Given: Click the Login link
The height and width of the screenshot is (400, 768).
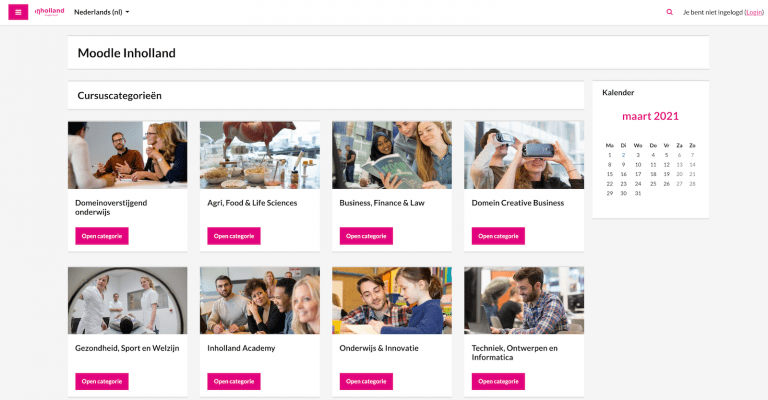Looking at the screenshot, I should (754, 12).
